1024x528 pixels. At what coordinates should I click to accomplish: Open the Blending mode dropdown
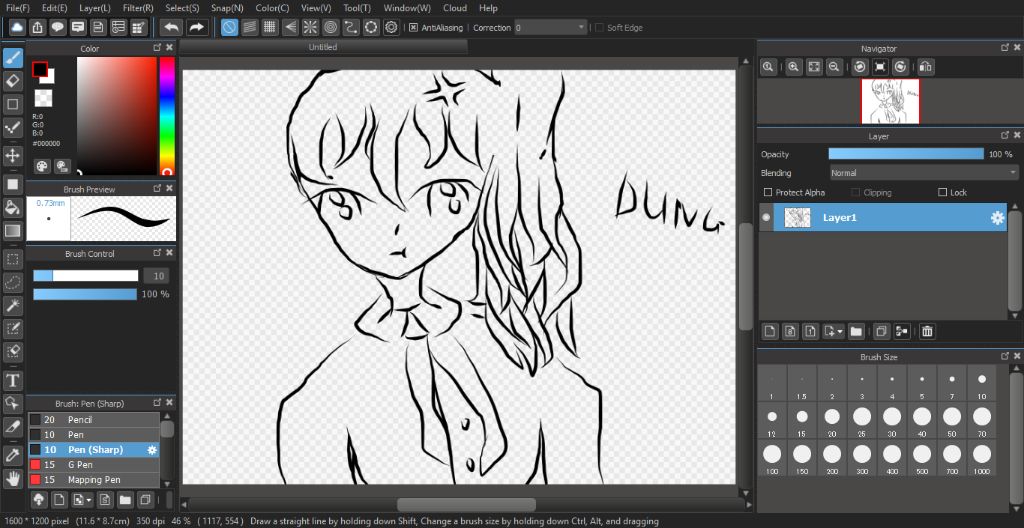(923, 173)
